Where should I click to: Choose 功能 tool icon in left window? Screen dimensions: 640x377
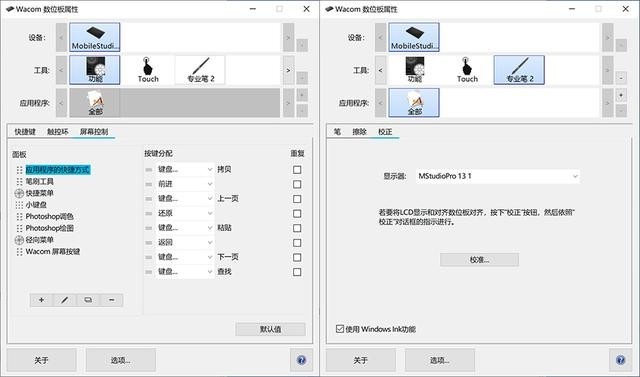[95, 70]
